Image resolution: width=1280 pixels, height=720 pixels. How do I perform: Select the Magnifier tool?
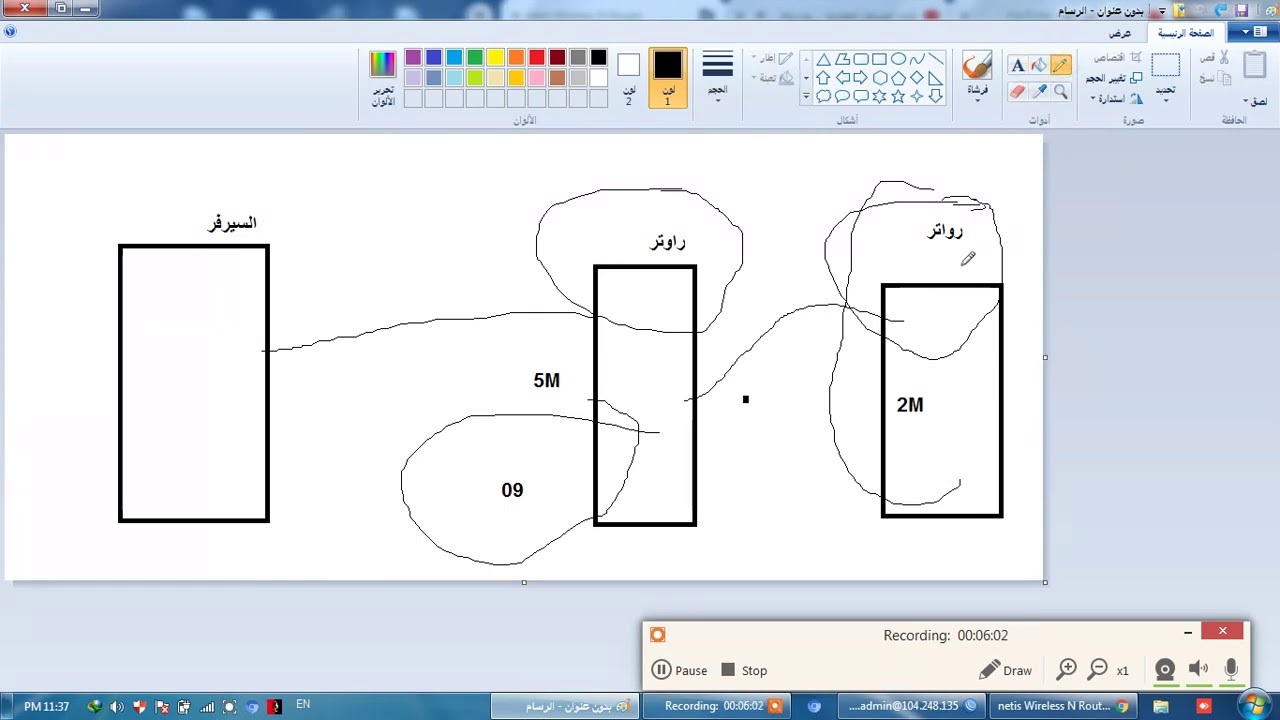pyautogui.click(x=1061, y=92)
